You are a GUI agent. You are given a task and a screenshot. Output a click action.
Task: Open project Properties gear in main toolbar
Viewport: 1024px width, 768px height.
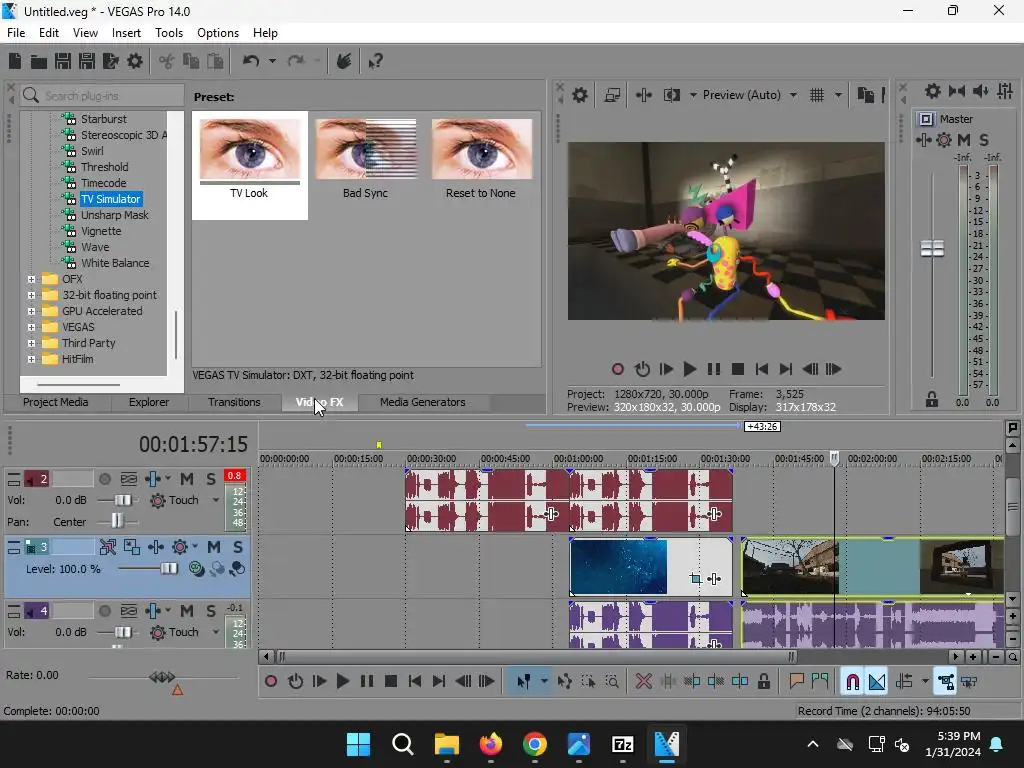(x=135, y=61)
